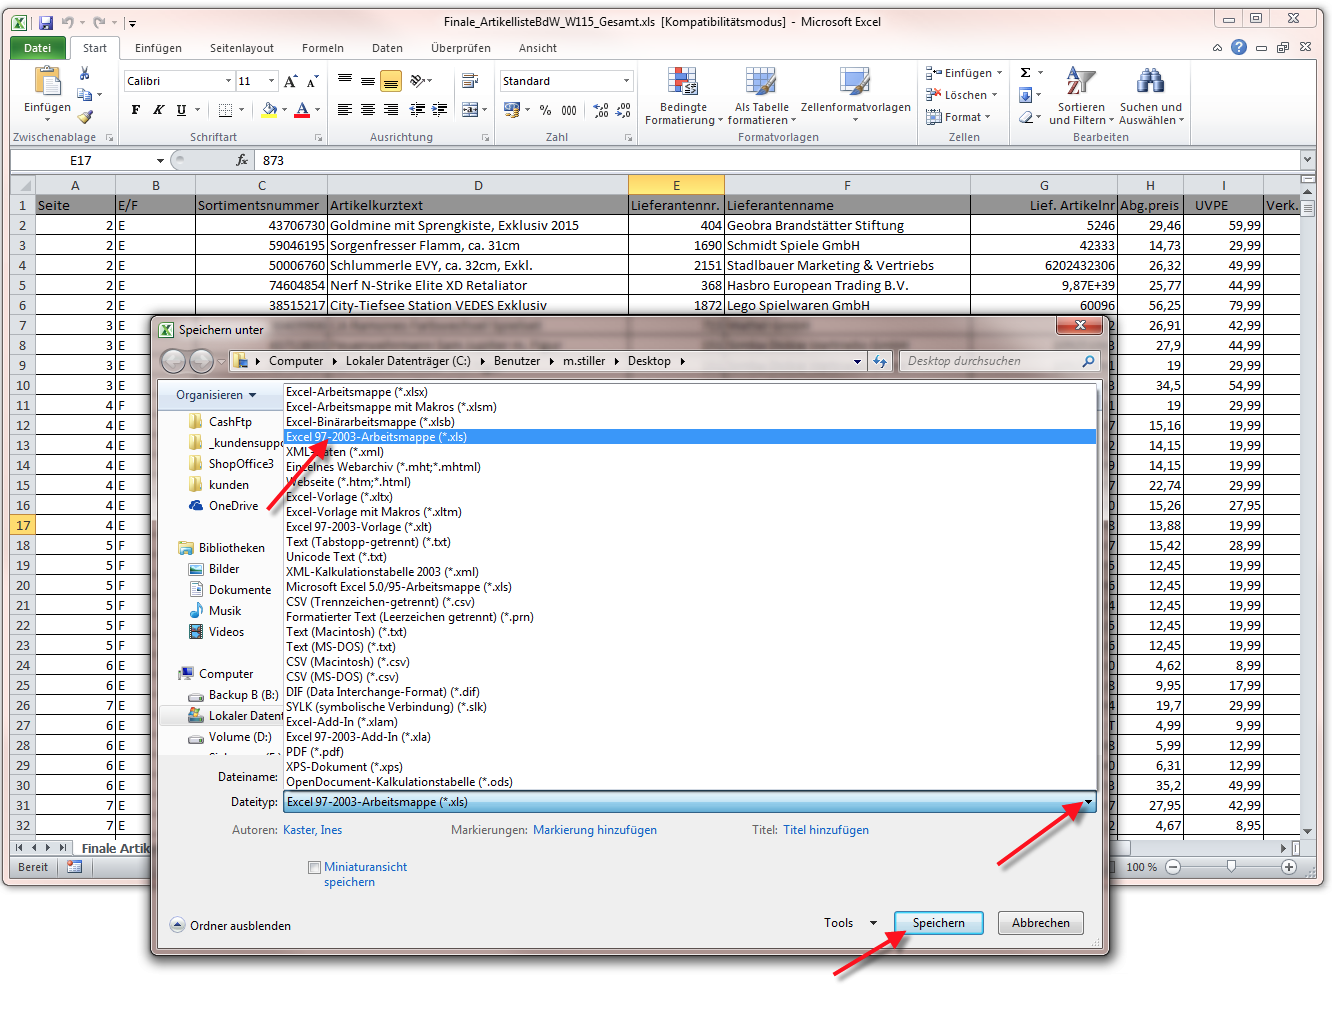Click the AutoSum sigma icon
Viewport: 1332px width, 1010px height.
(x=1026, y=73)
